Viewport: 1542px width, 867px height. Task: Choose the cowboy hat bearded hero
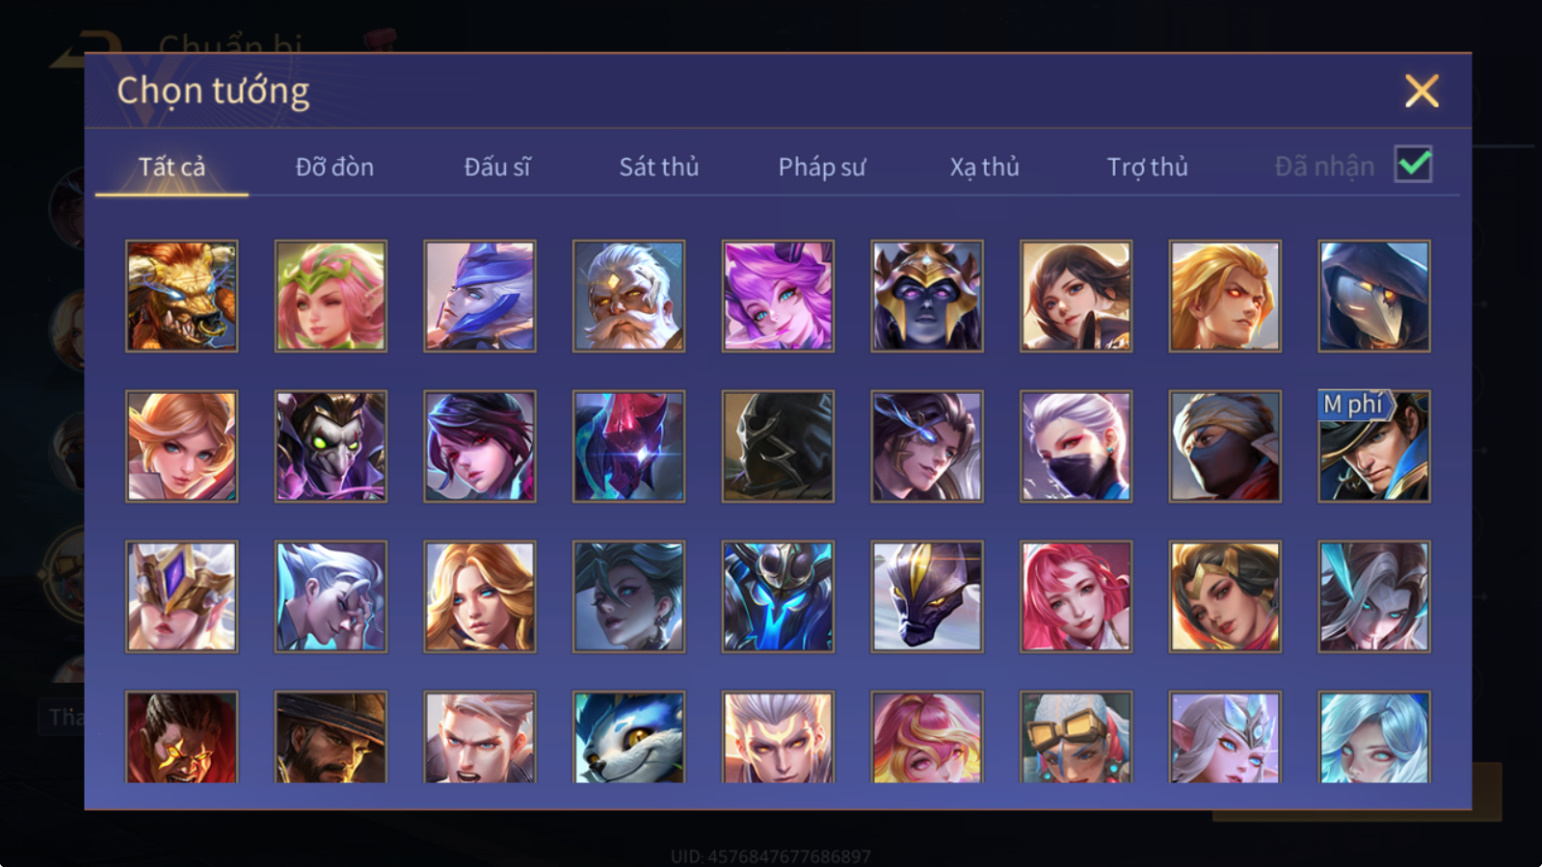331,737
